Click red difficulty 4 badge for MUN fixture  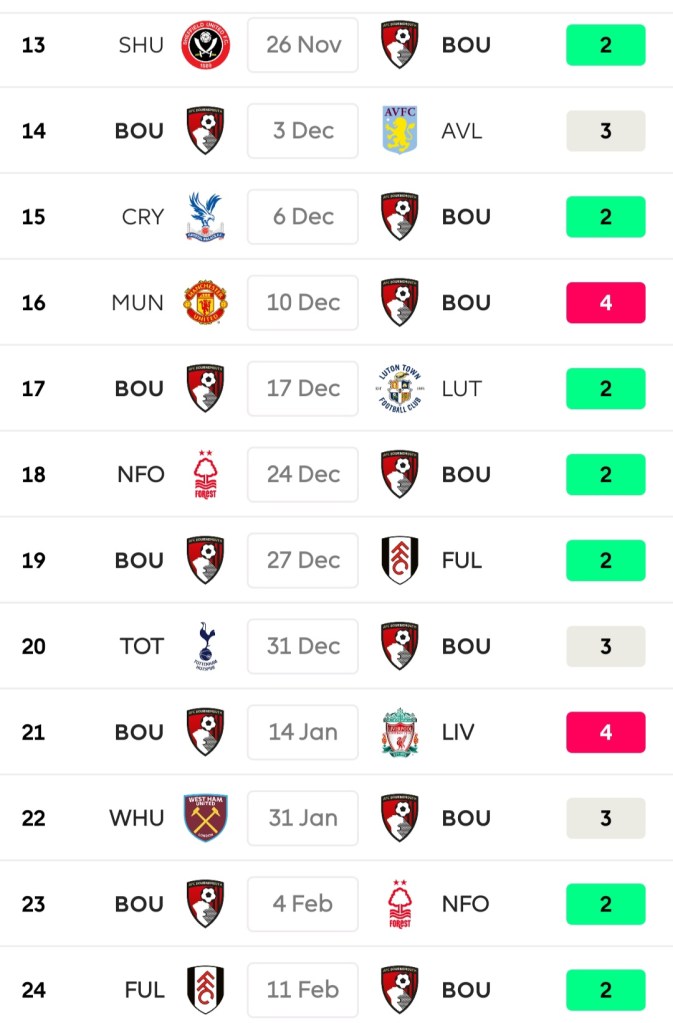point(605,303)
